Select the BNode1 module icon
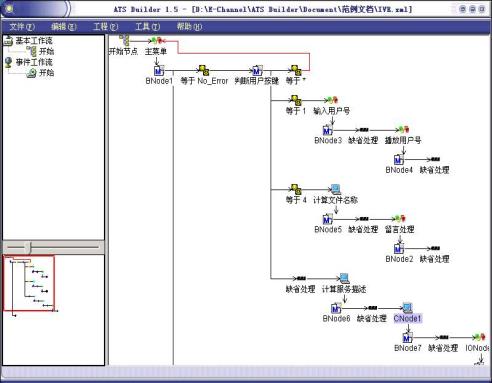This screenshot has width=492, height=383. point(159,70)
